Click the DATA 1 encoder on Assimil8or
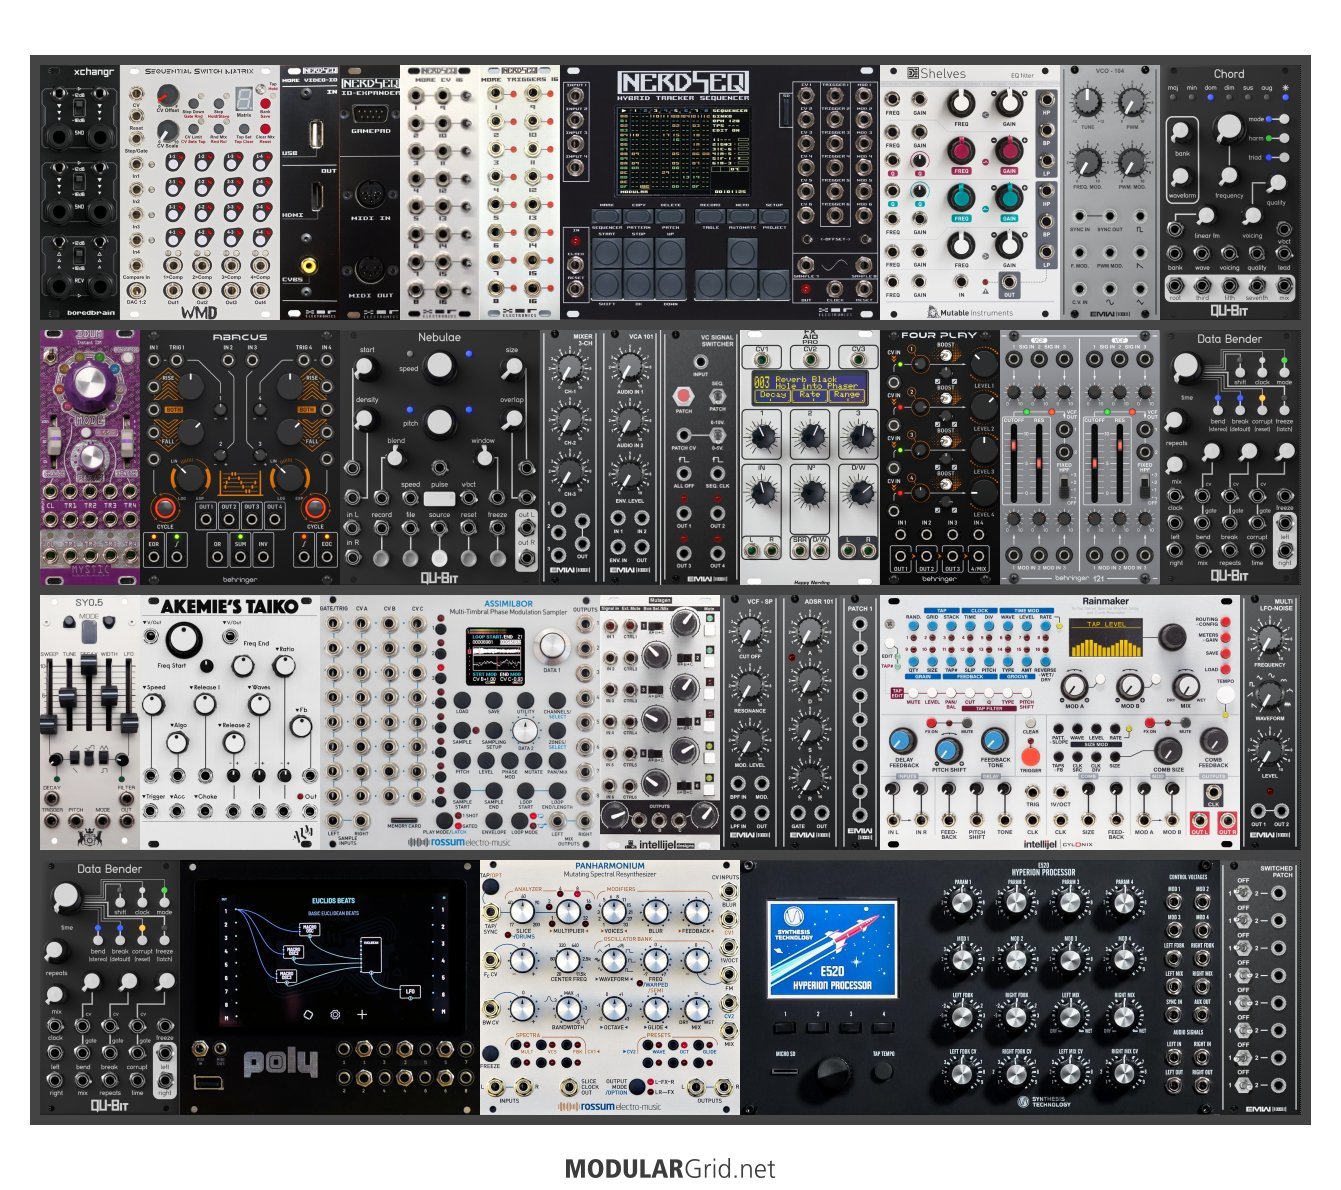The height and width of the screenshot is (1190, 1341). (x=552, y=647)
